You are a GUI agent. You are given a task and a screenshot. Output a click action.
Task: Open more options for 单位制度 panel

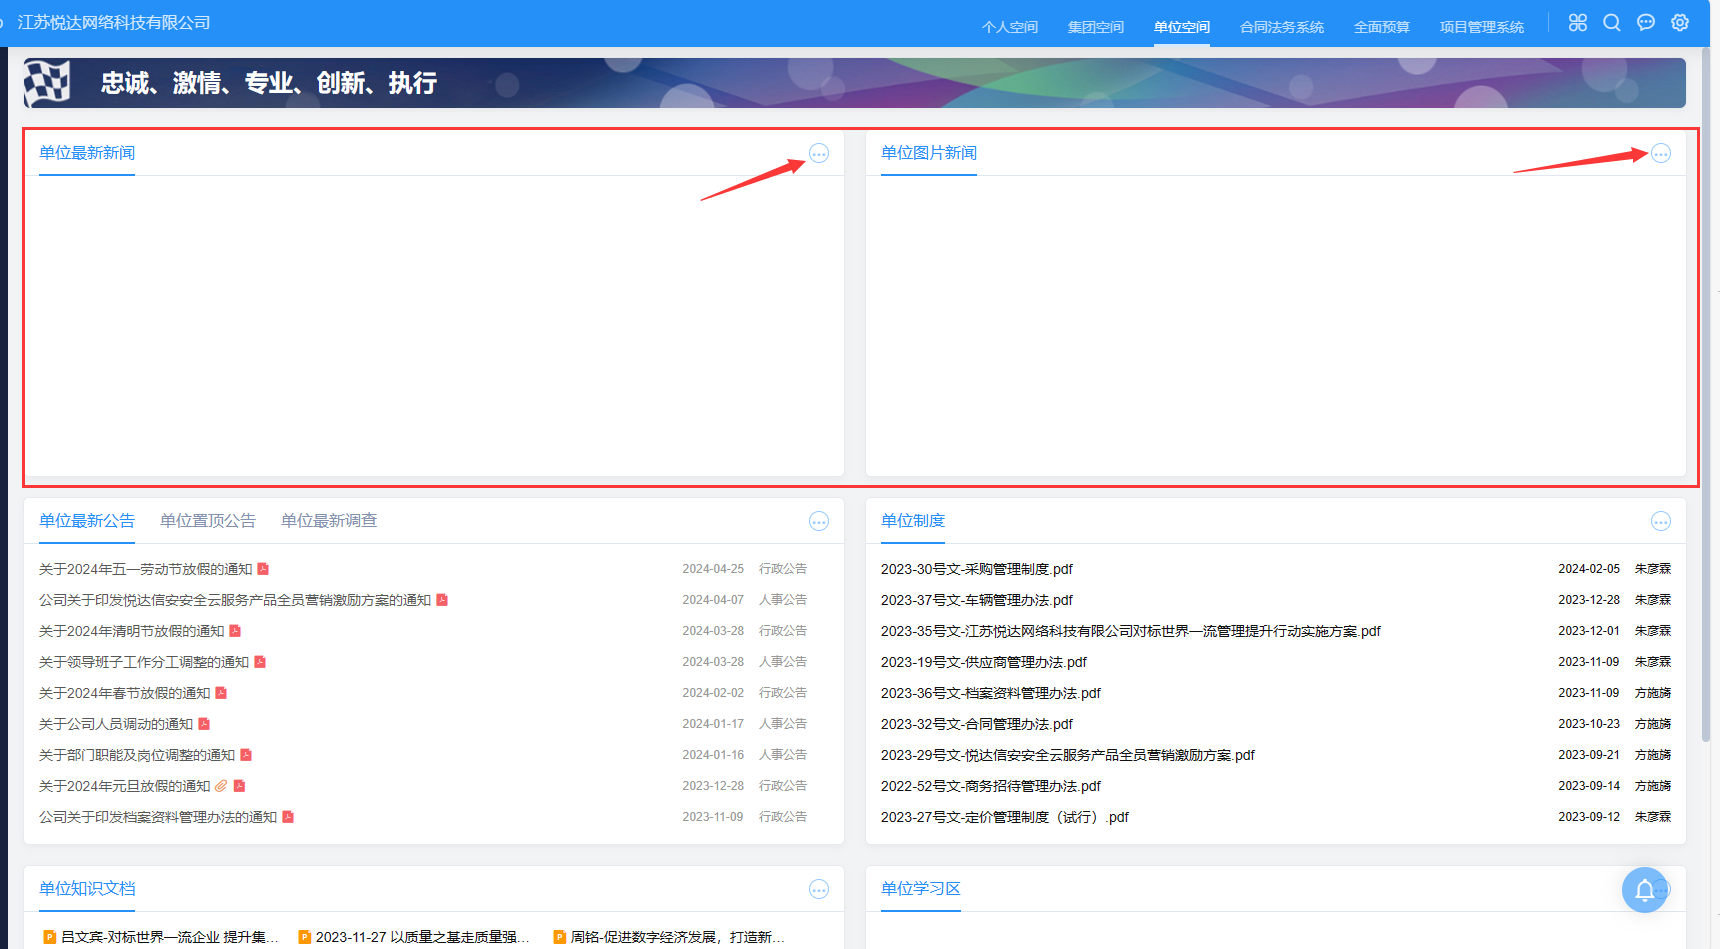click(1661, 521)
